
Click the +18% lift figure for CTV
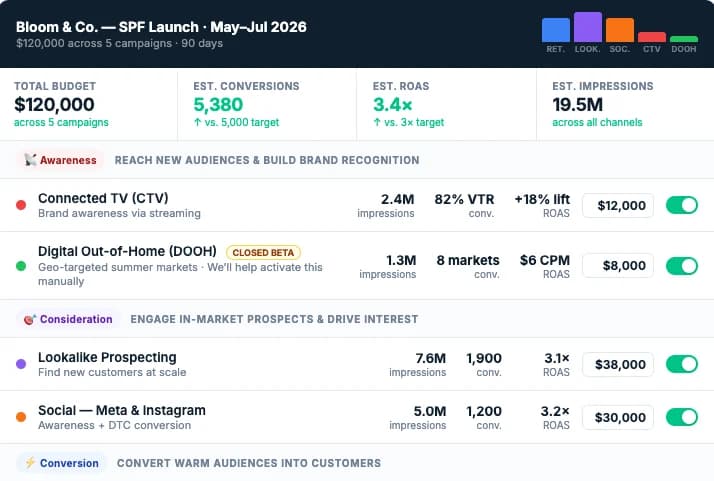(x=542, y=200)
